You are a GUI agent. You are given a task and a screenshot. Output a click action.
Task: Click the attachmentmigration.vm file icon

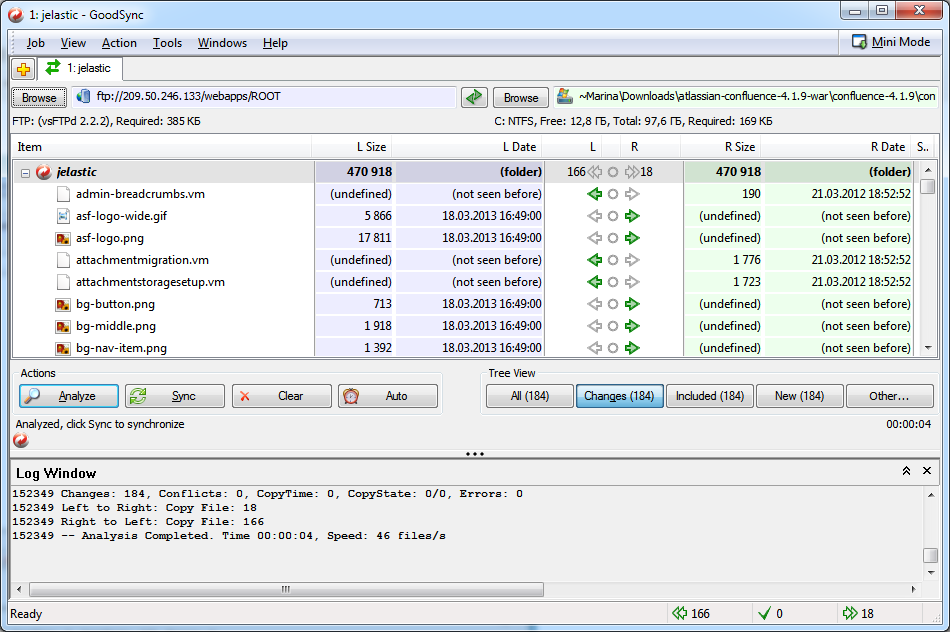[x=62, y=260]
